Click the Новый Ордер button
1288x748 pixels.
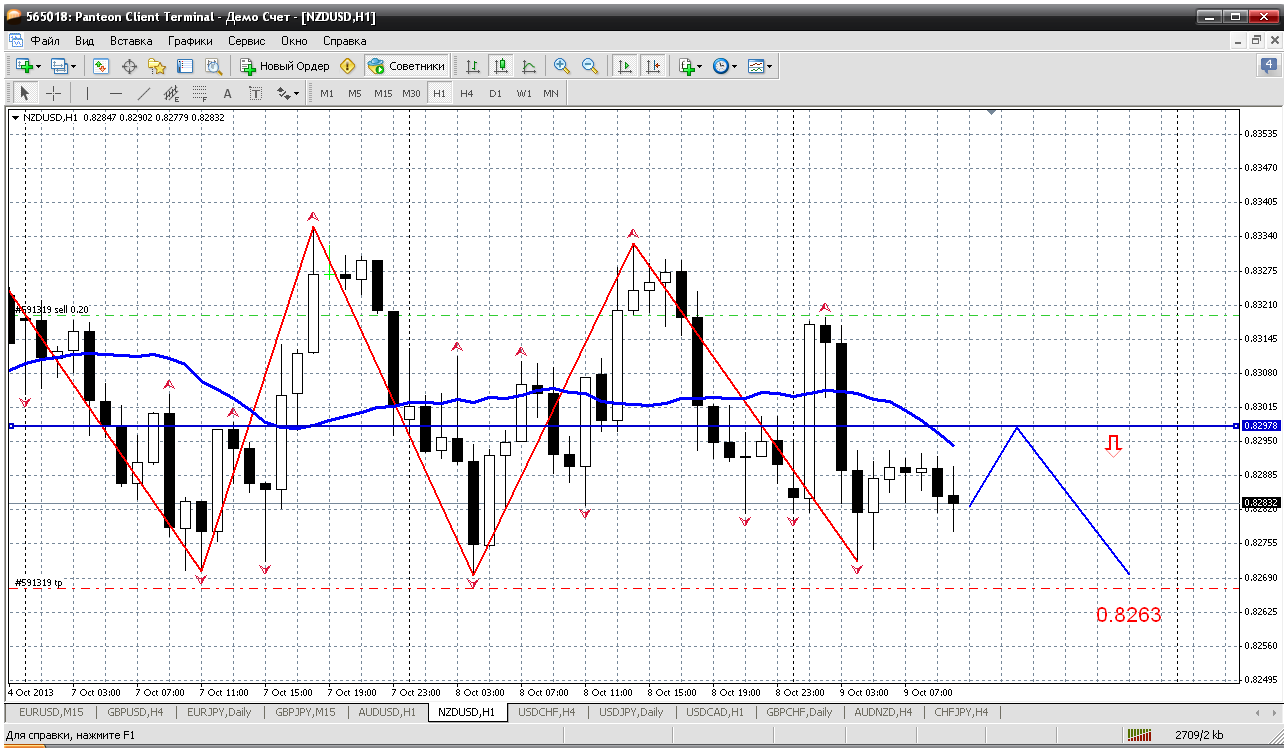pos(285,66)
